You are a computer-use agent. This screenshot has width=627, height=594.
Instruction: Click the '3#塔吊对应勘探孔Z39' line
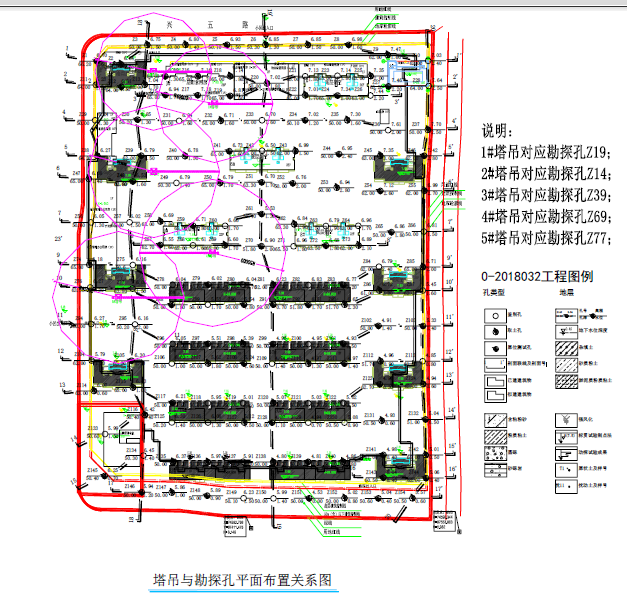546,196
